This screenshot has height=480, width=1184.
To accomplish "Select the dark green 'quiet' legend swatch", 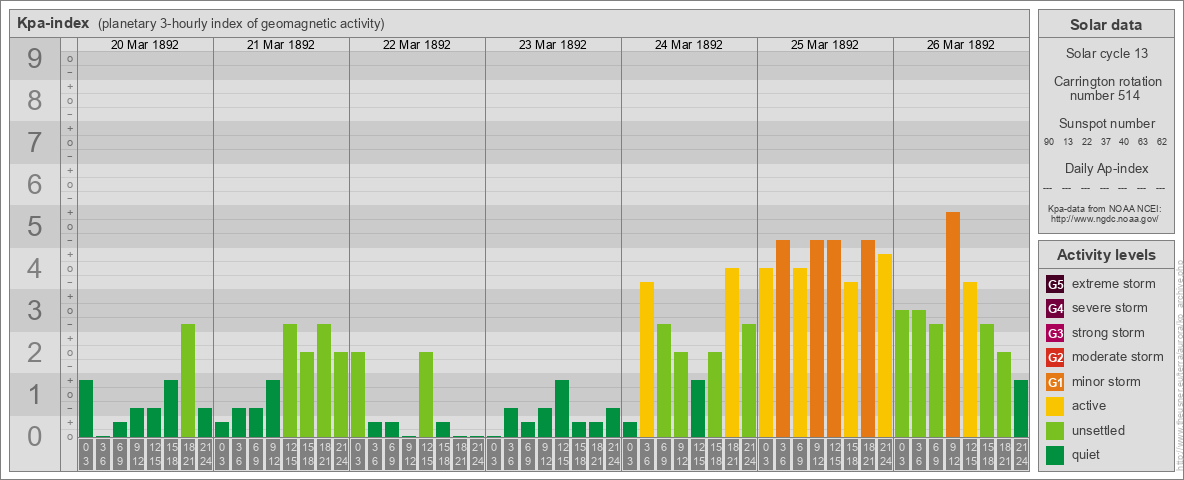I will pyautogui.click(x=1055, y=455).
